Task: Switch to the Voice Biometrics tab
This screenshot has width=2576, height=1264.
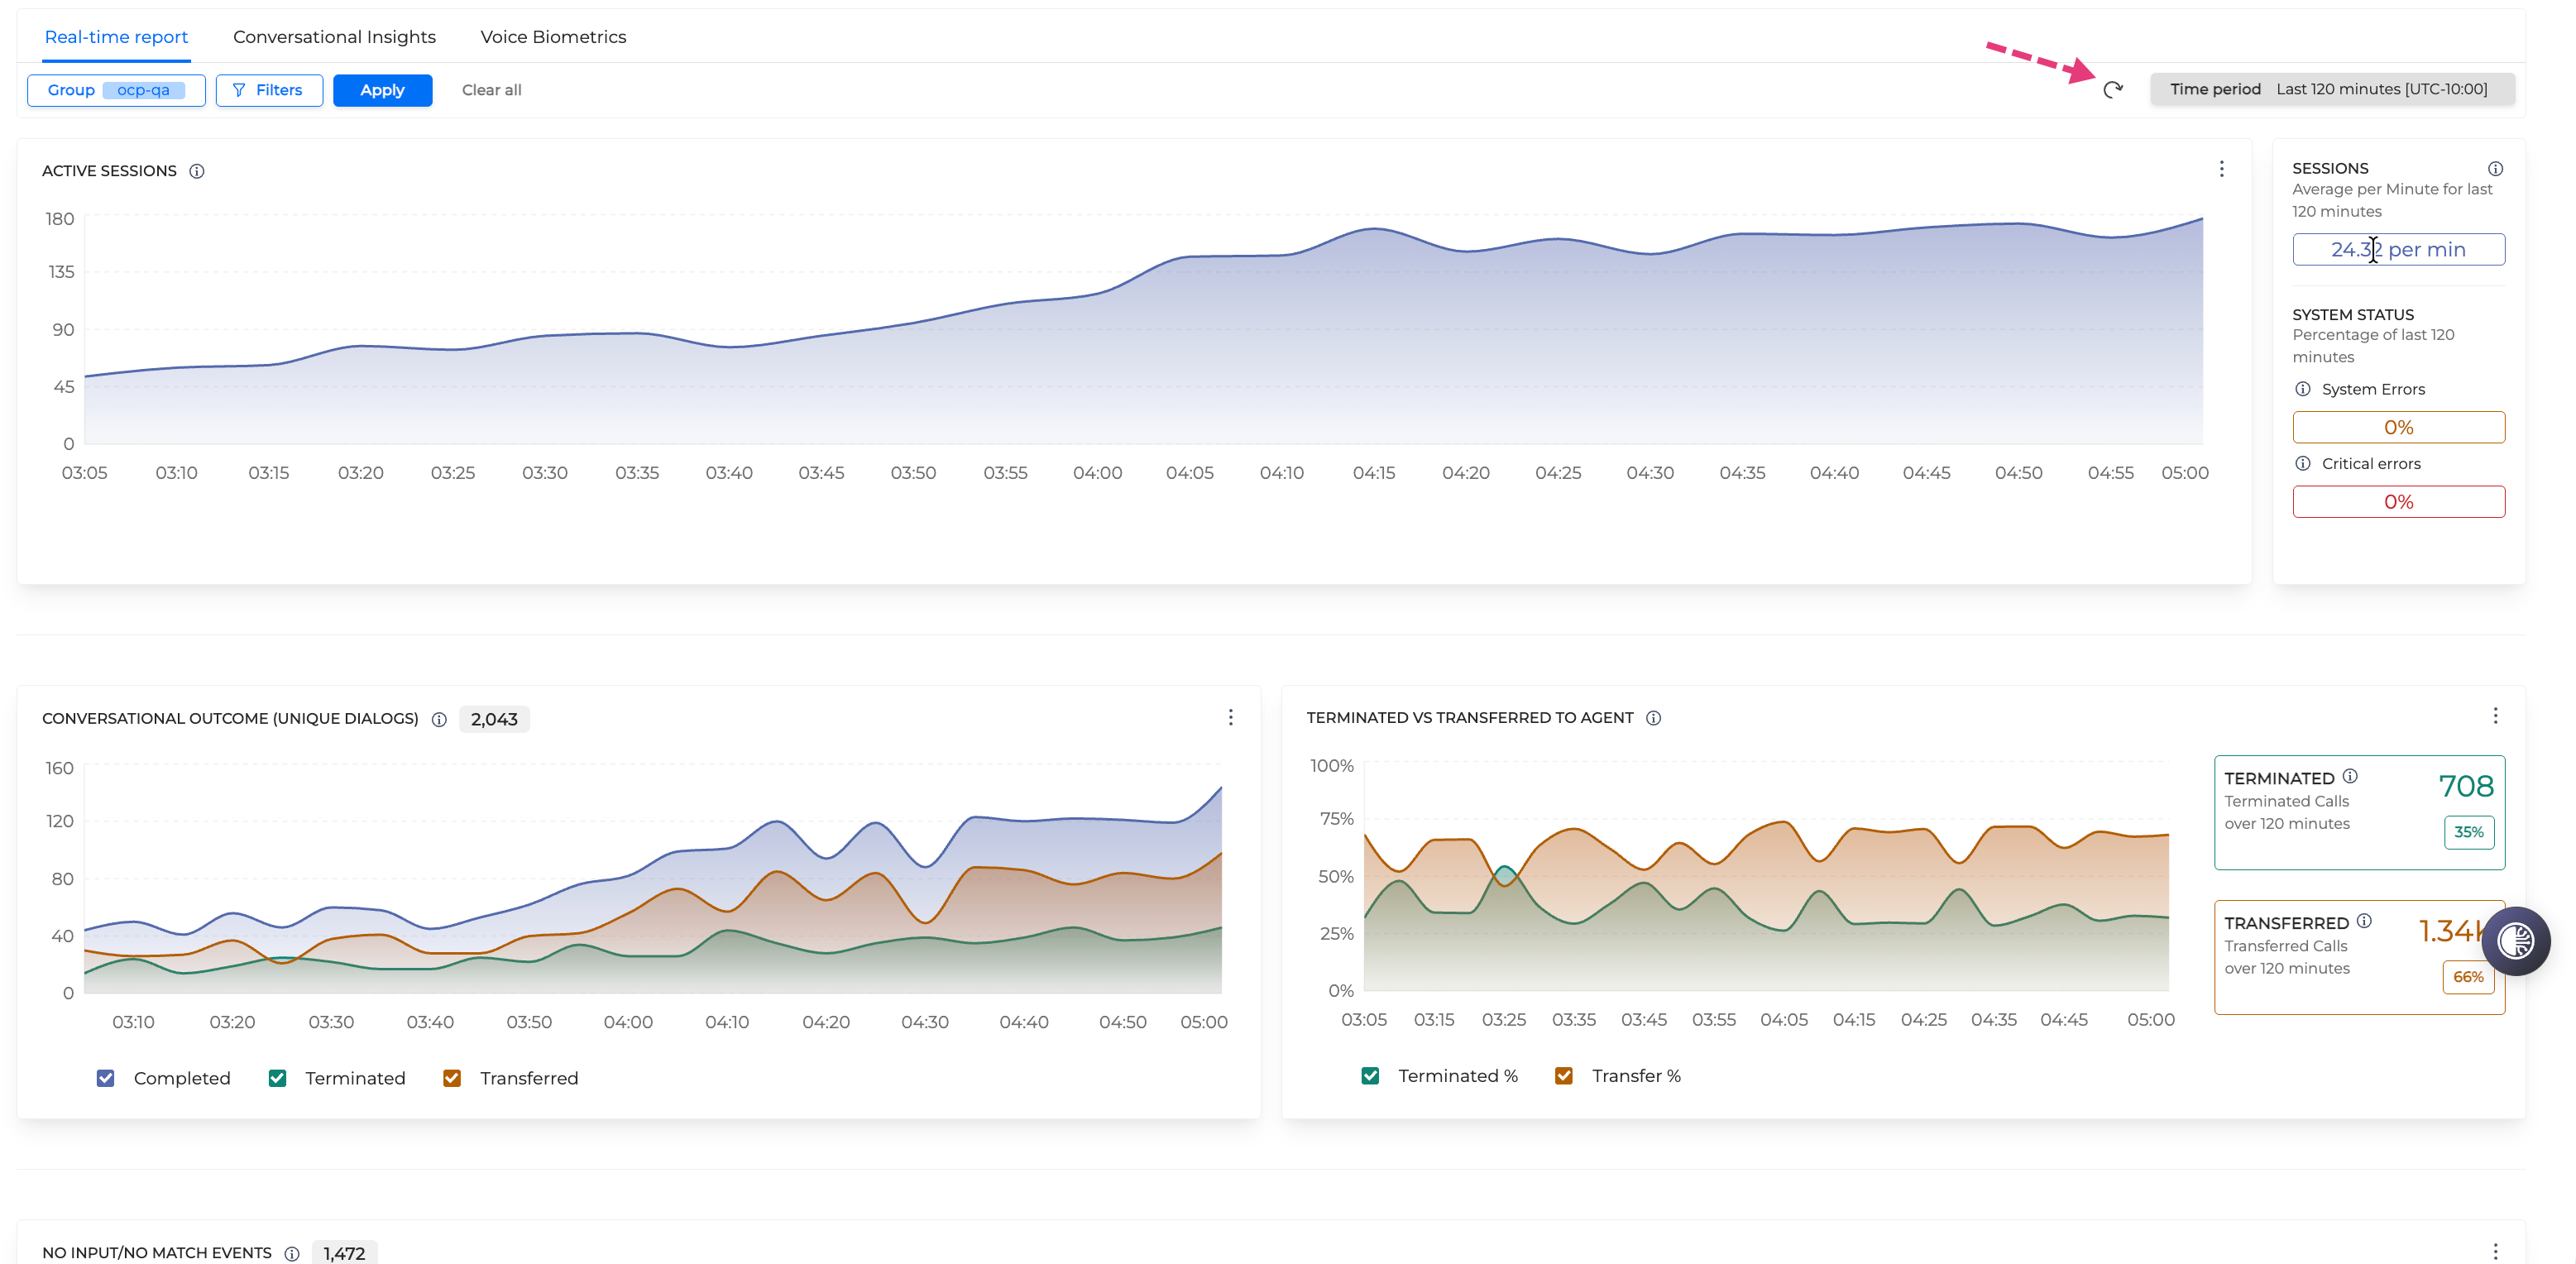Action: 553,37
